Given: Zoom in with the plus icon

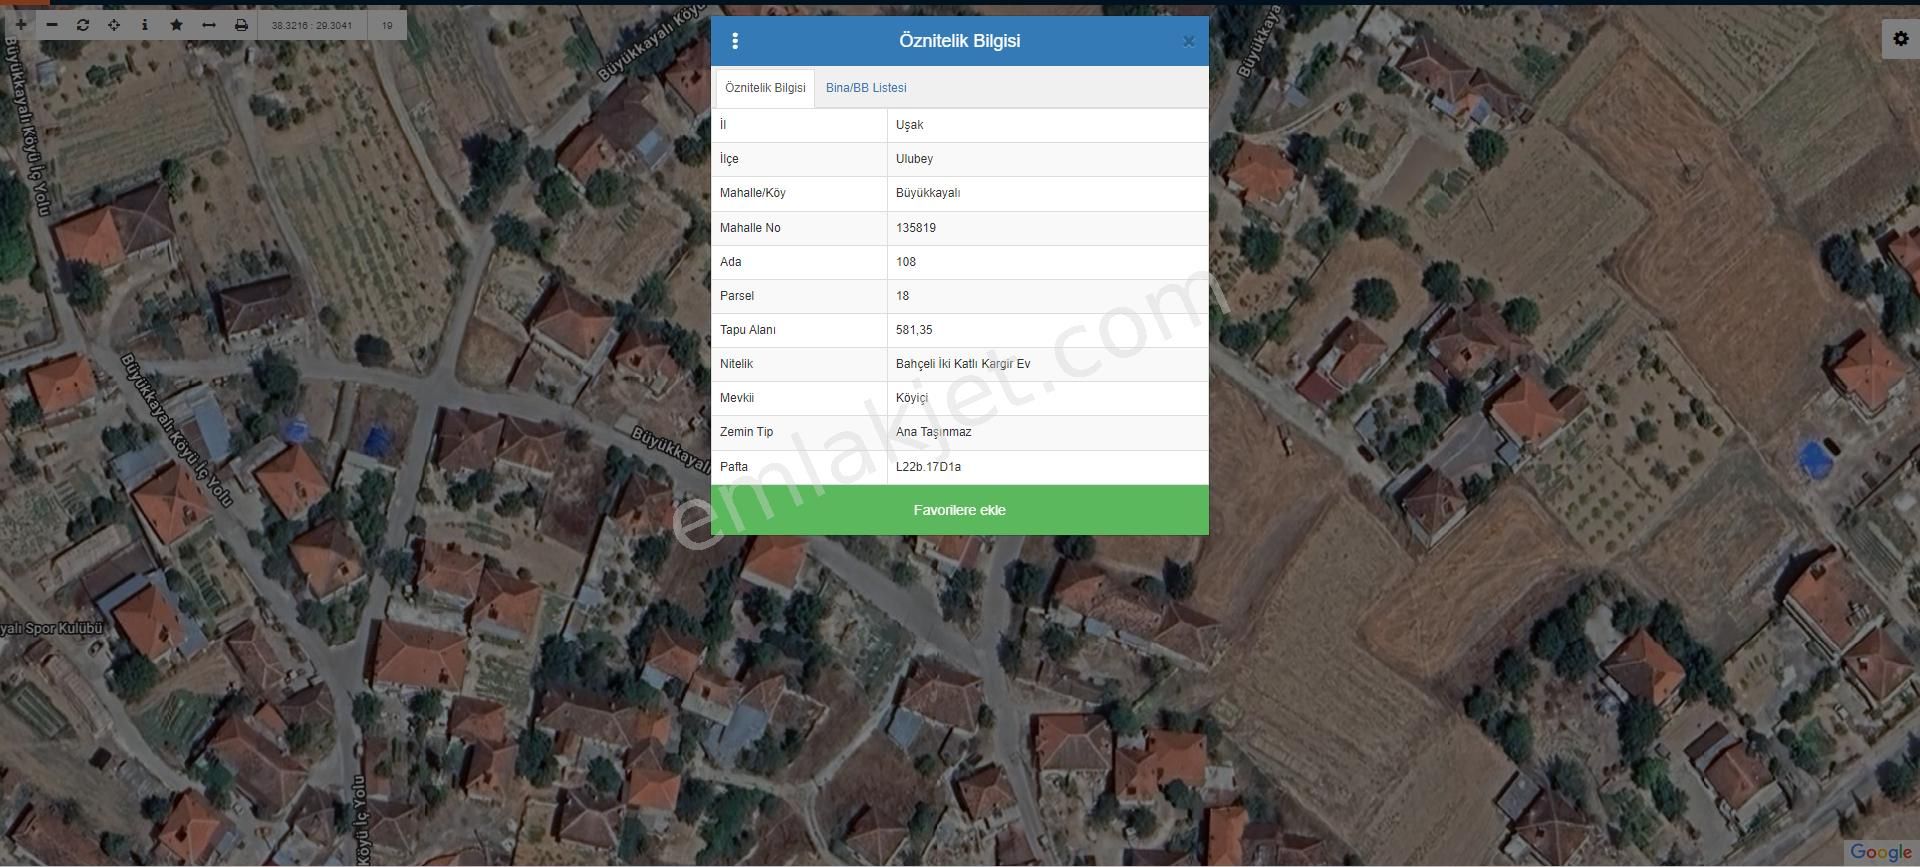Looking at the screenshot, I should [21, 25].
